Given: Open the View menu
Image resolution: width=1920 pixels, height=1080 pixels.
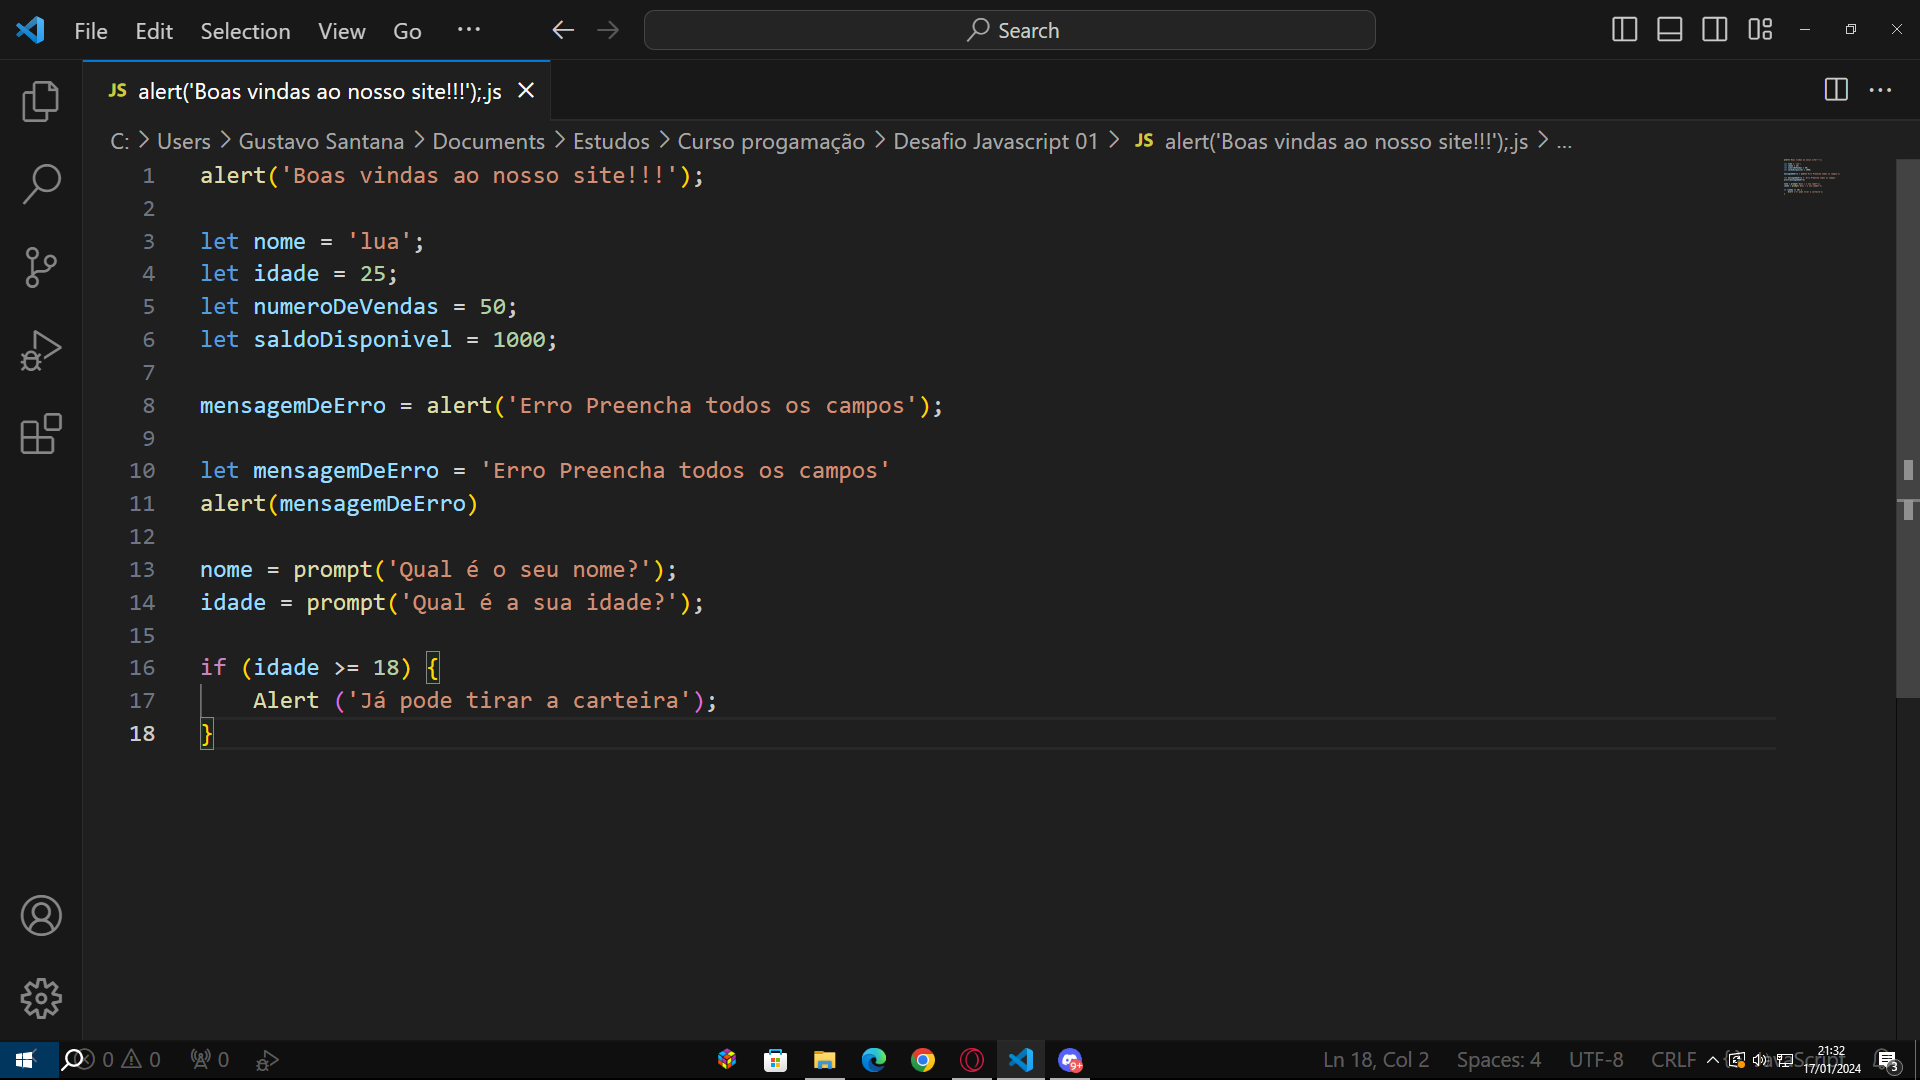Looking at the screenshot, I should pos(342,31).
